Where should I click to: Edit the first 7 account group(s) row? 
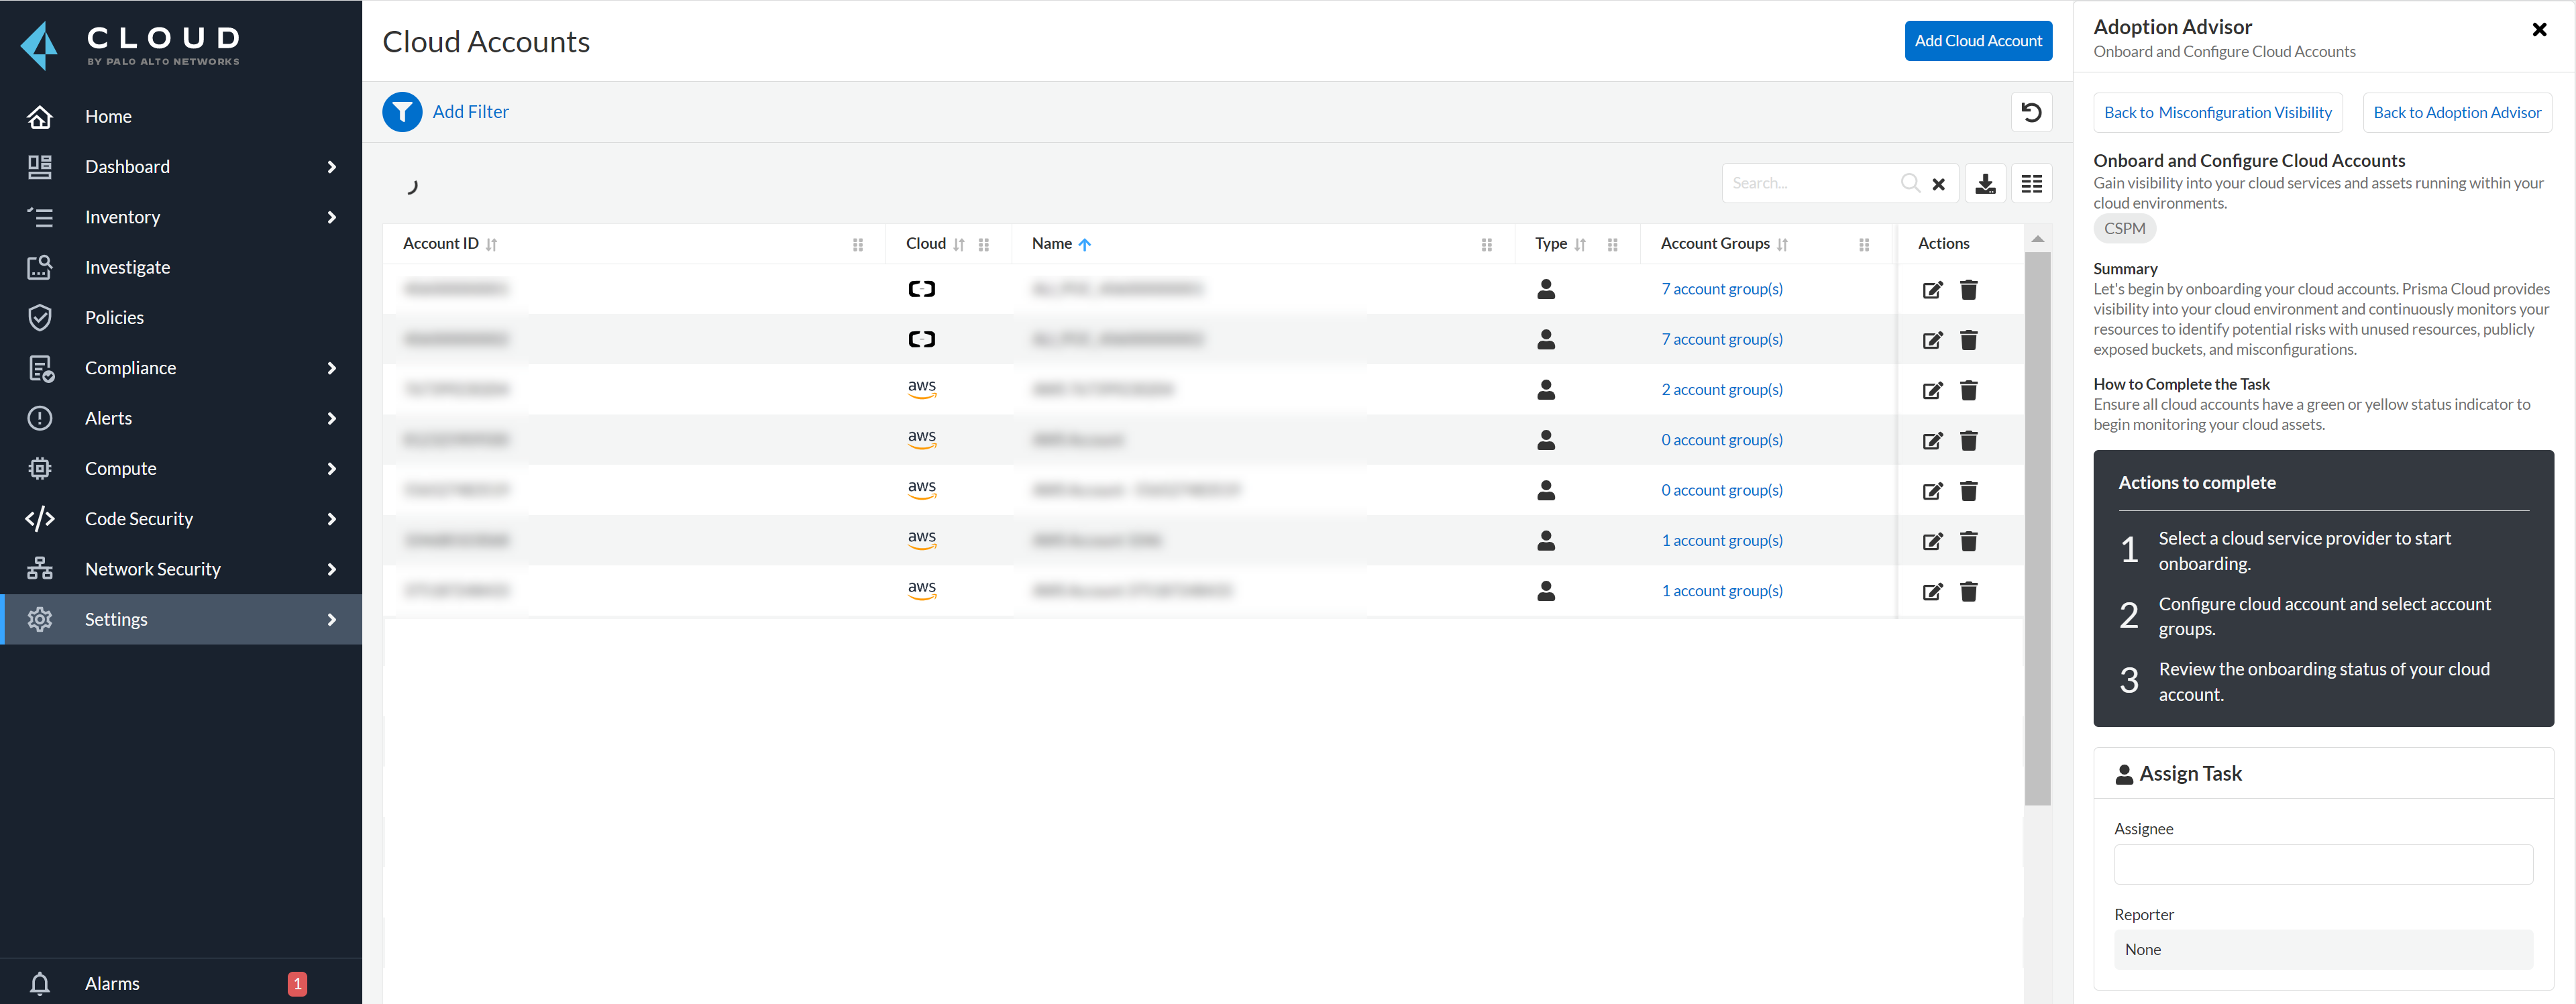pos(1932,290)
